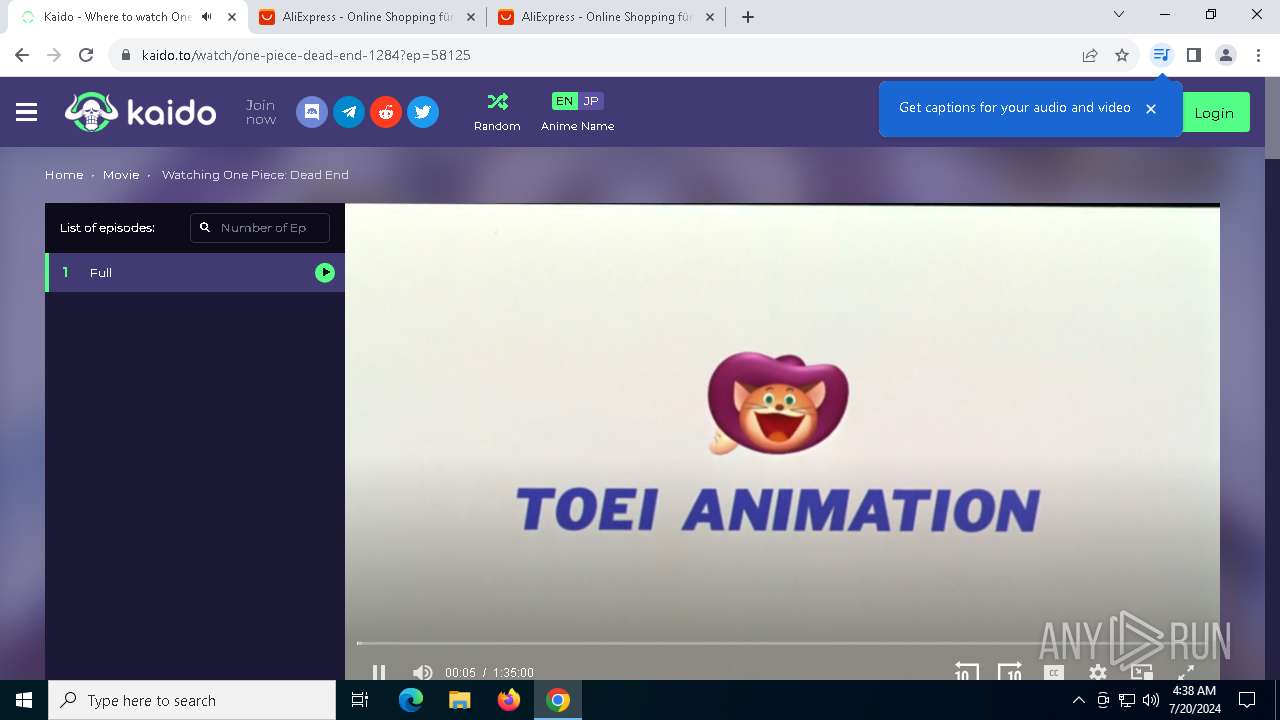Click the address bar URL
This screenshot has height=720, width=1280.
click(306, 55)
